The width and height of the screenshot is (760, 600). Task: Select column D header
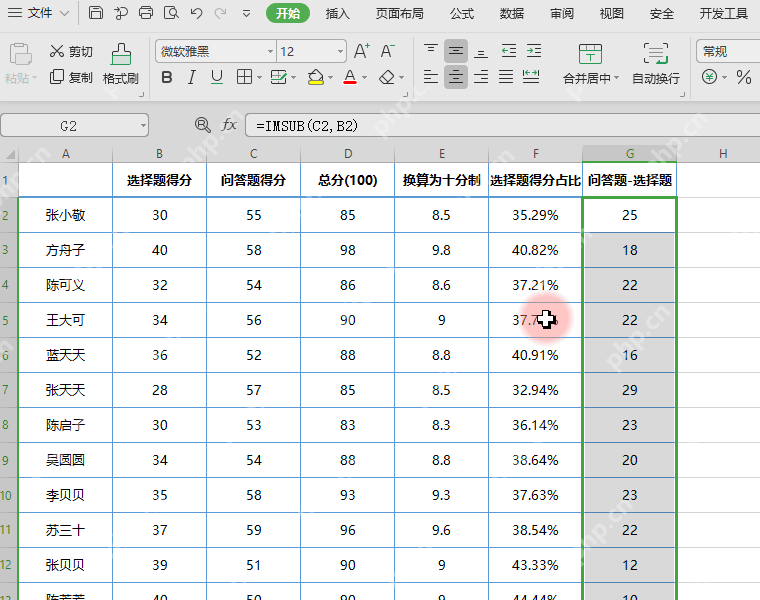[x=348, y=154]
